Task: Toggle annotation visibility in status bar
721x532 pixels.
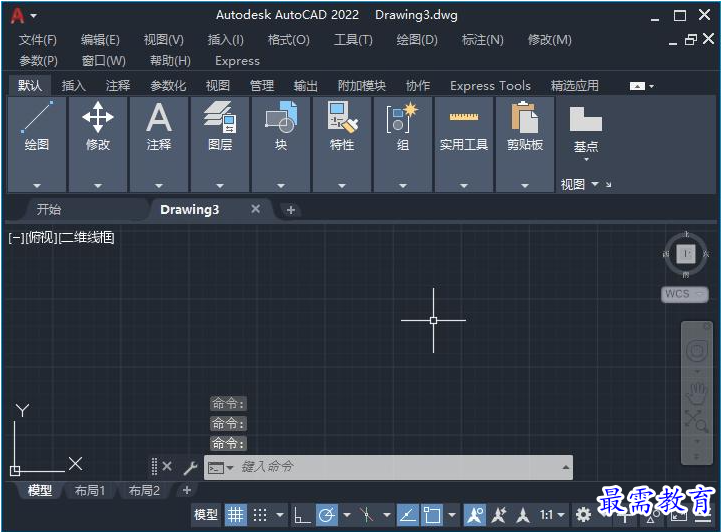Action: tap(475, 515)
